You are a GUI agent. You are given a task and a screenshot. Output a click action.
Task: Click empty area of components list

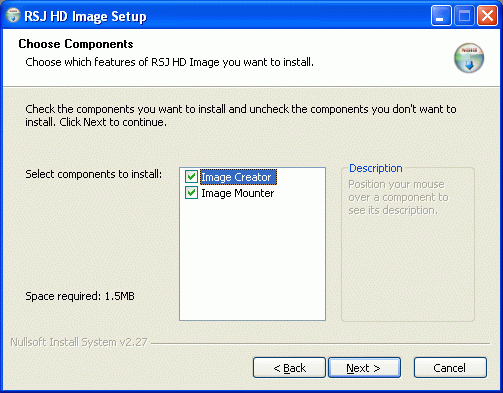point(252,260)
